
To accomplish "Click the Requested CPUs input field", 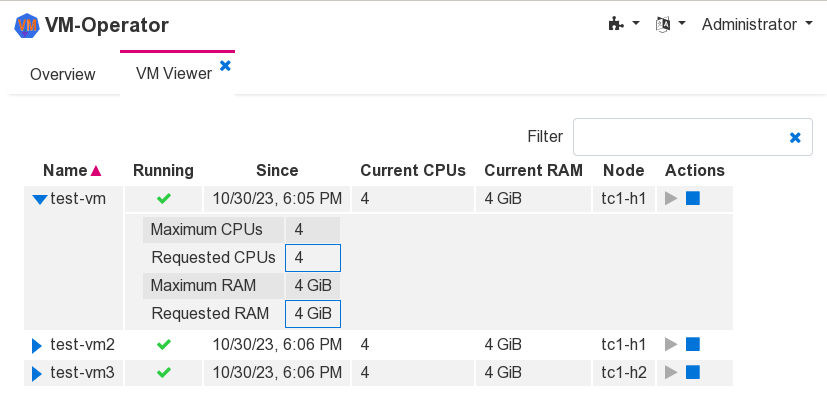I will pos(312,258).
